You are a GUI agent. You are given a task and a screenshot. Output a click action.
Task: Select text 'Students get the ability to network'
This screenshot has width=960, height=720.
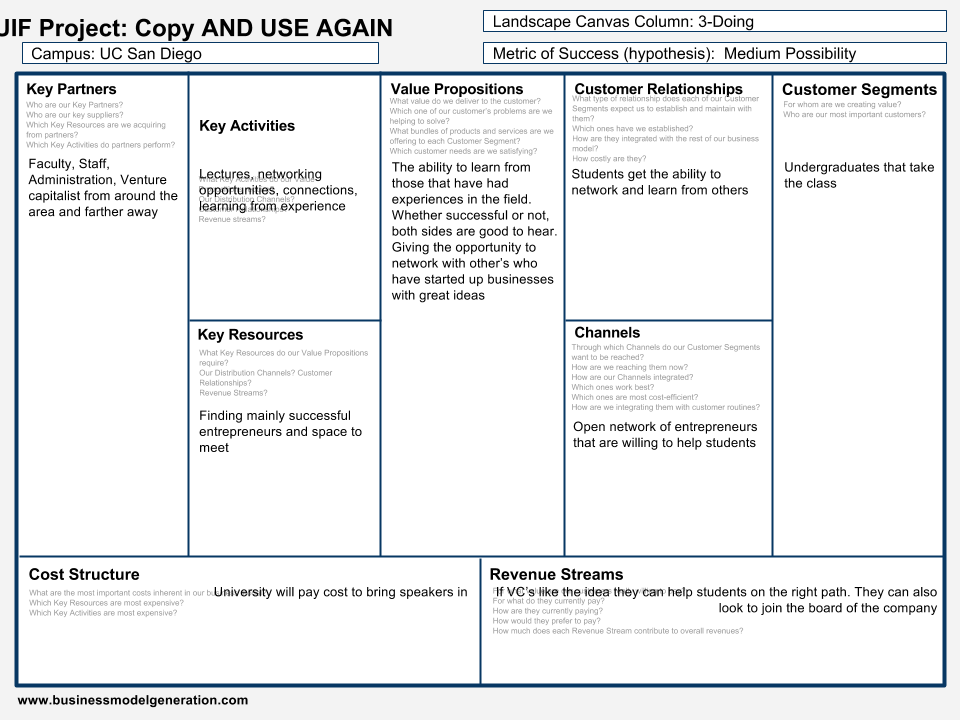pyautogui.click(x=646, y=182)
